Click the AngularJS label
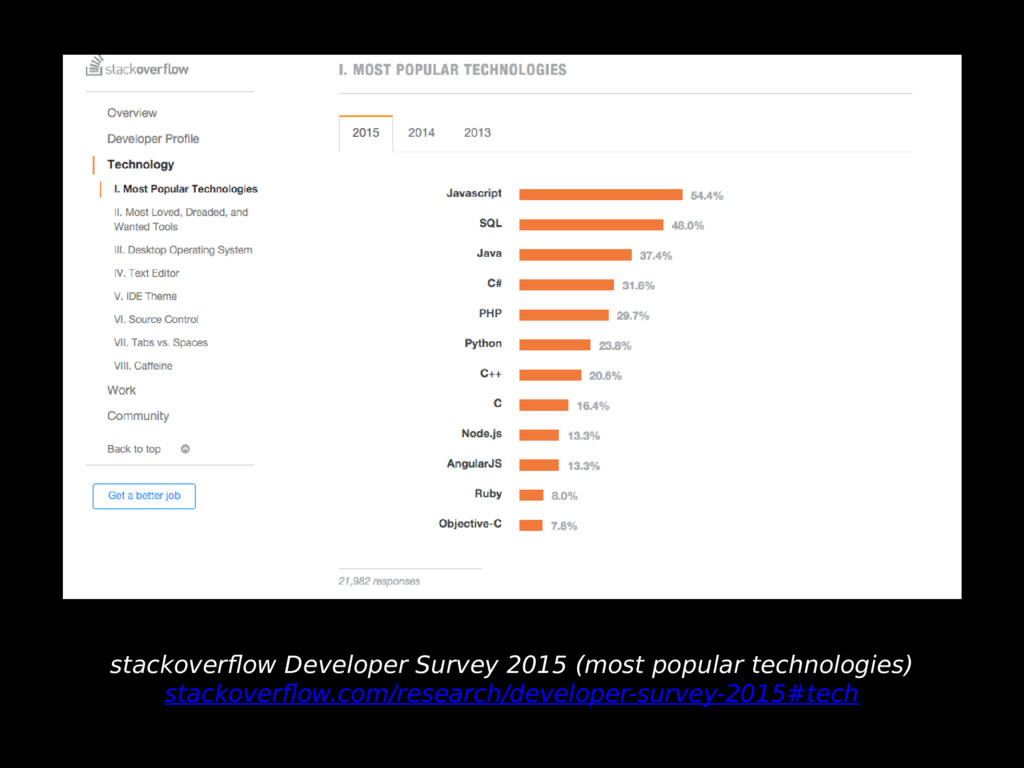Image resolution: width=1024 pixels, height=768 pixels. point(474,464)
